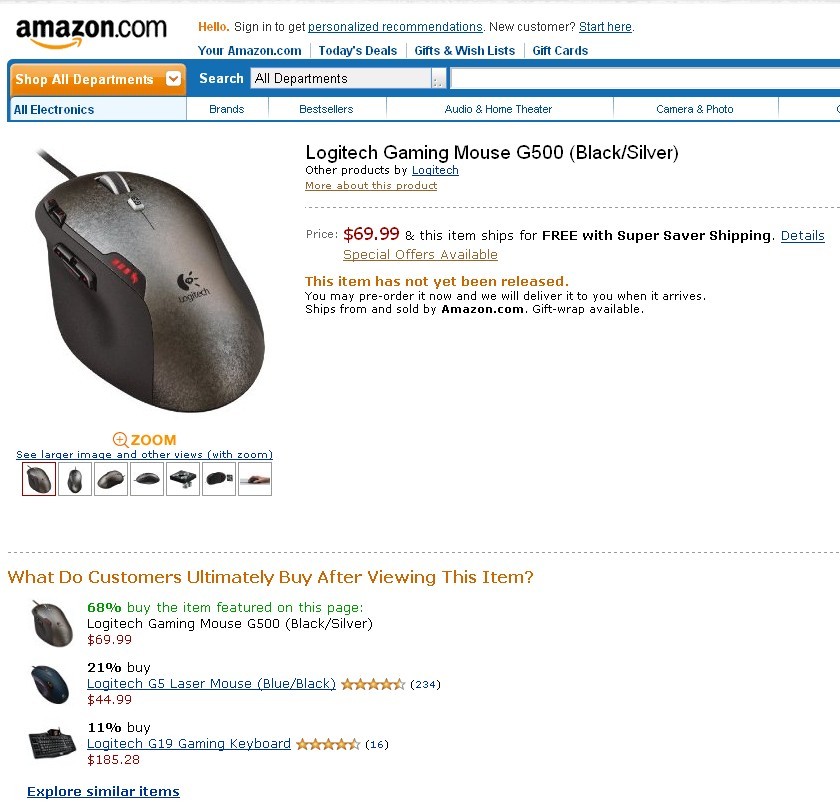
Task: Open the All Departments search category dropdown
Action: pos(348,79)
